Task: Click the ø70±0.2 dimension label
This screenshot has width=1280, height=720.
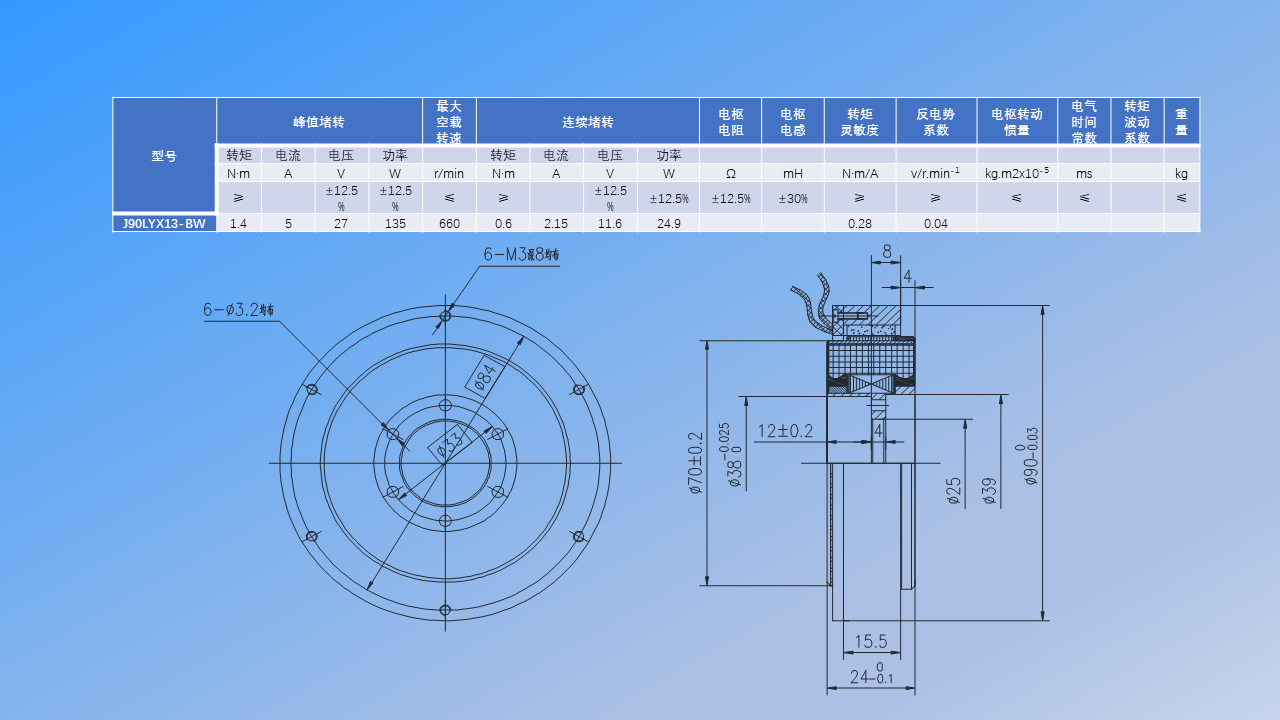Action: coord(697,463)
